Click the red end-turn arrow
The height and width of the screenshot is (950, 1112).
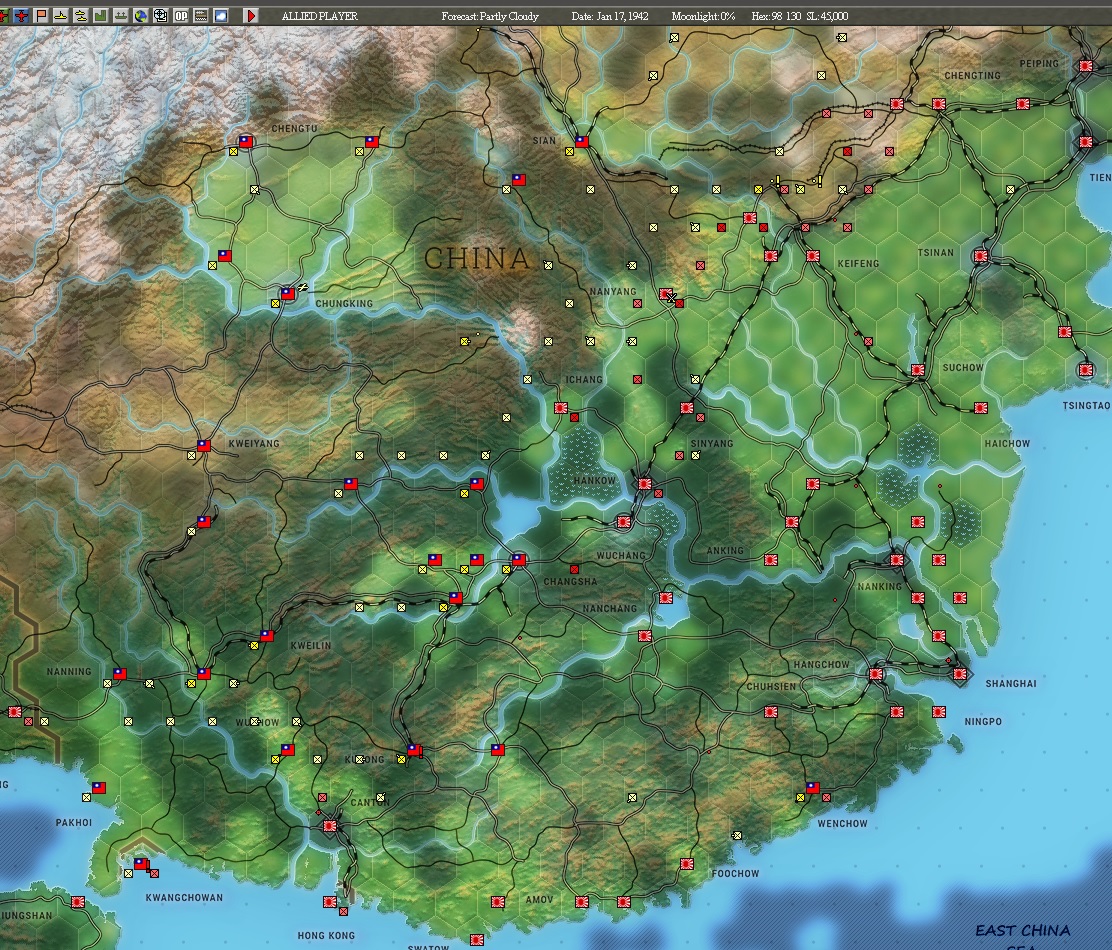coord(251,15)
